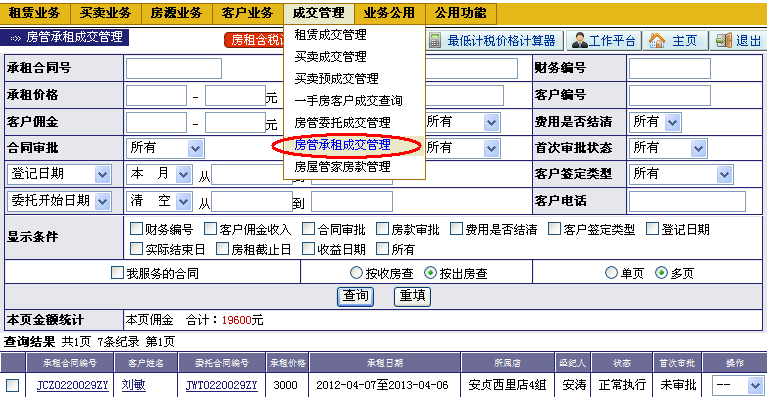Screen dimensions: 767x397
Task: Click the 查询 button
Action: [355, 296]
